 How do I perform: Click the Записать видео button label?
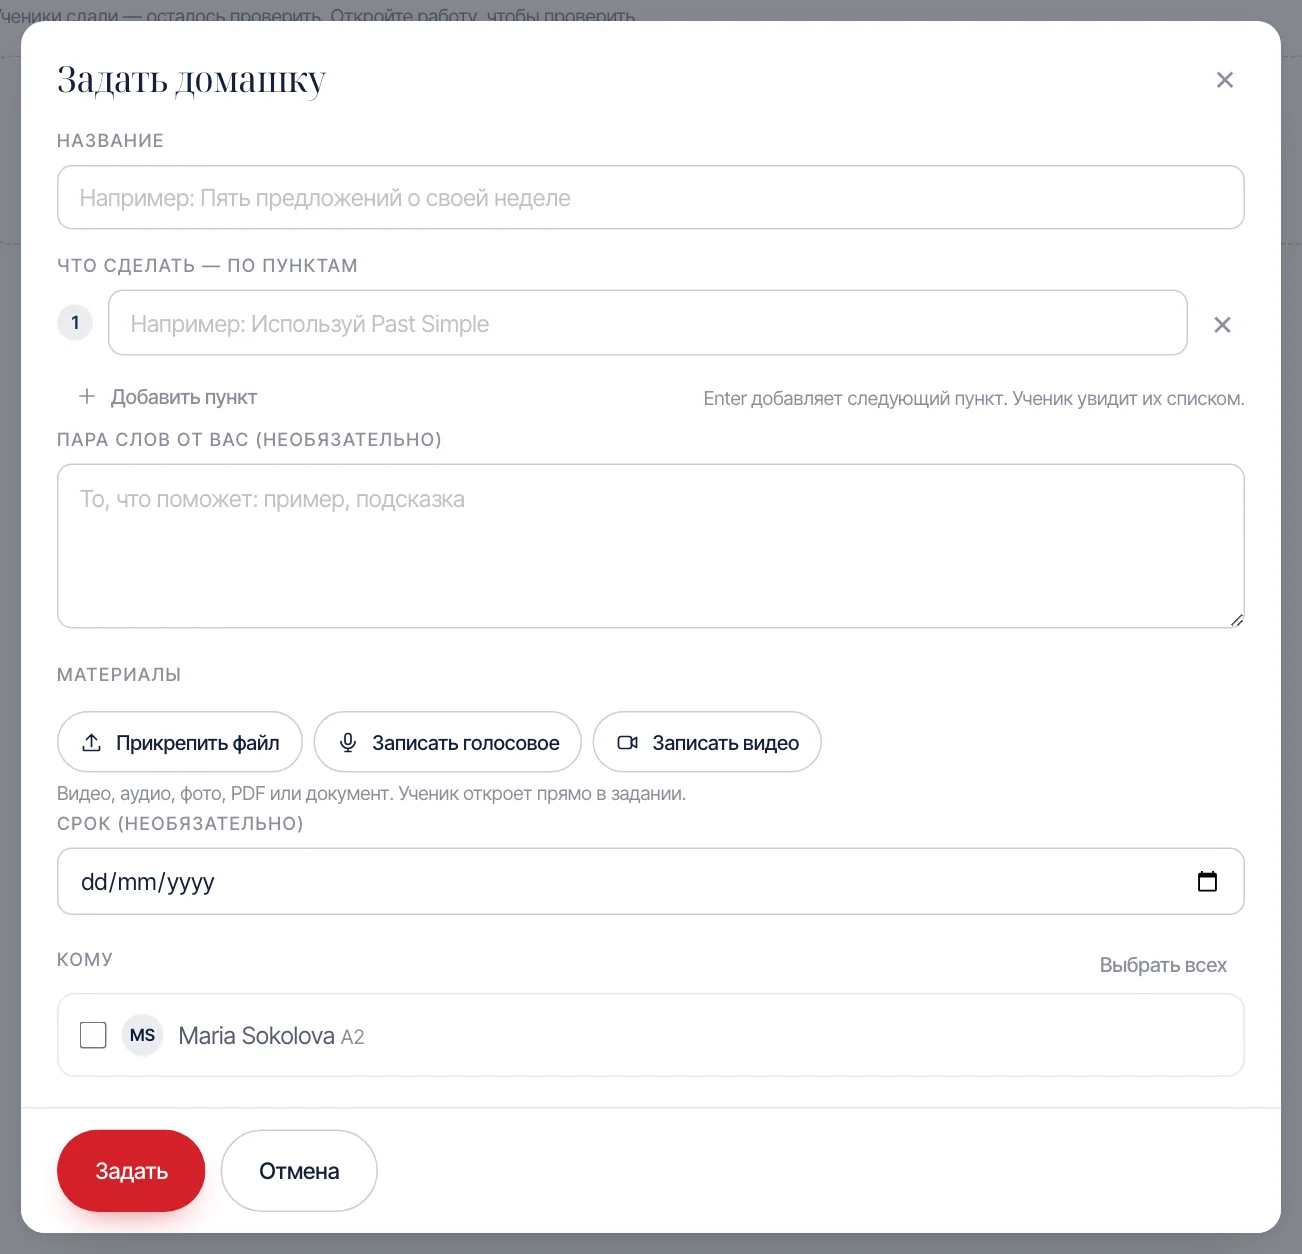[726, 743]
